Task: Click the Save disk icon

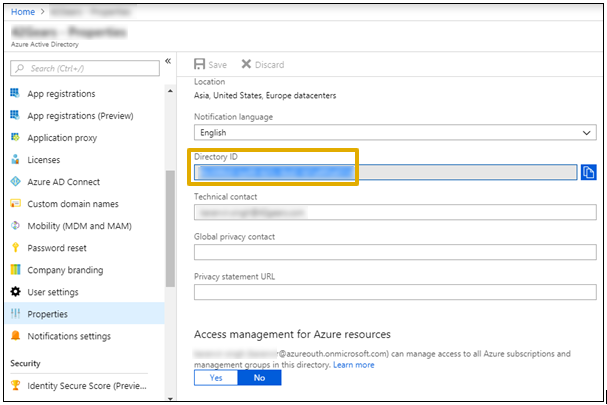Action: coord(200,65)
